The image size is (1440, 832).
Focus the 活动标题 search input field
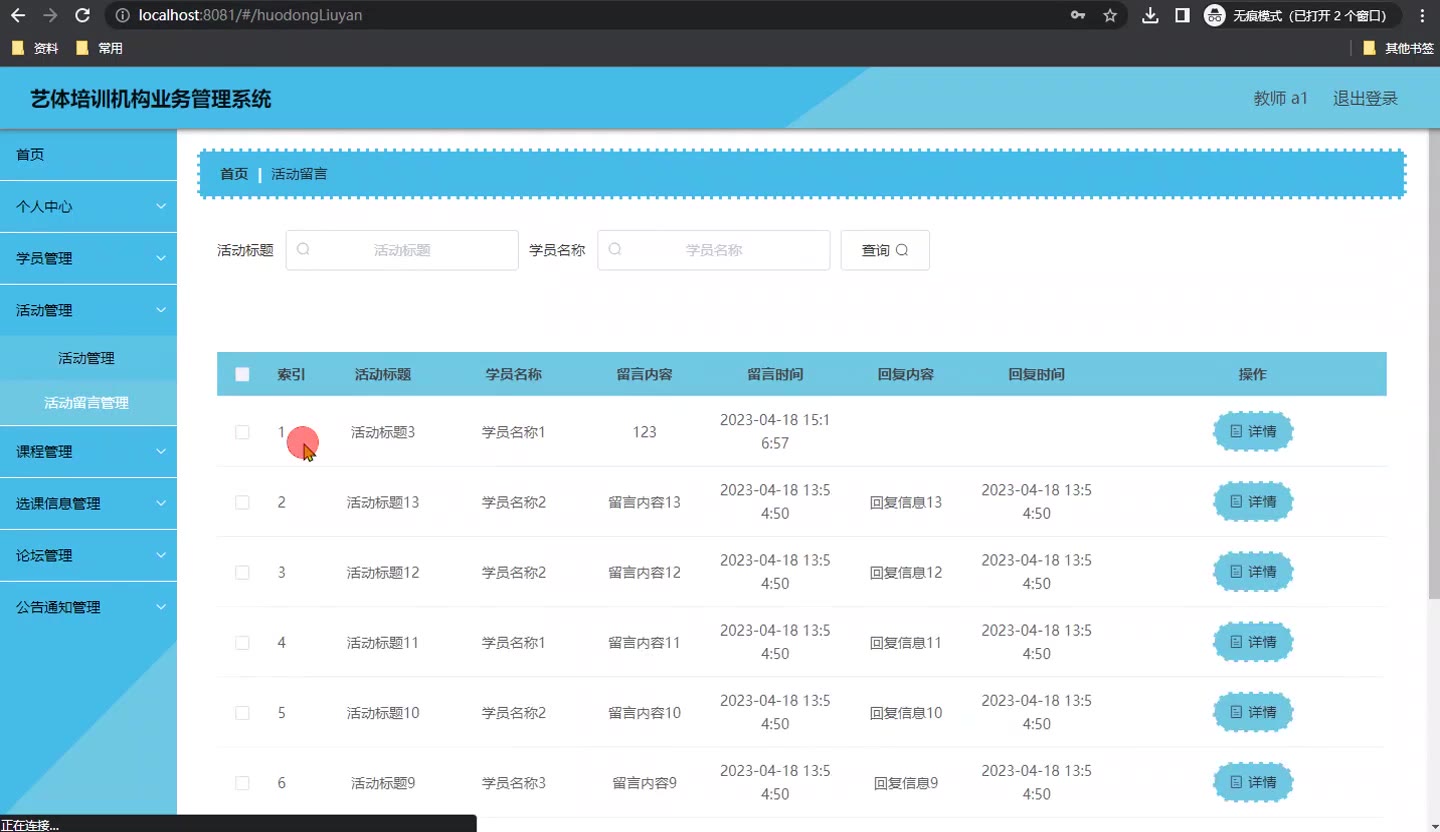point(402,250)
